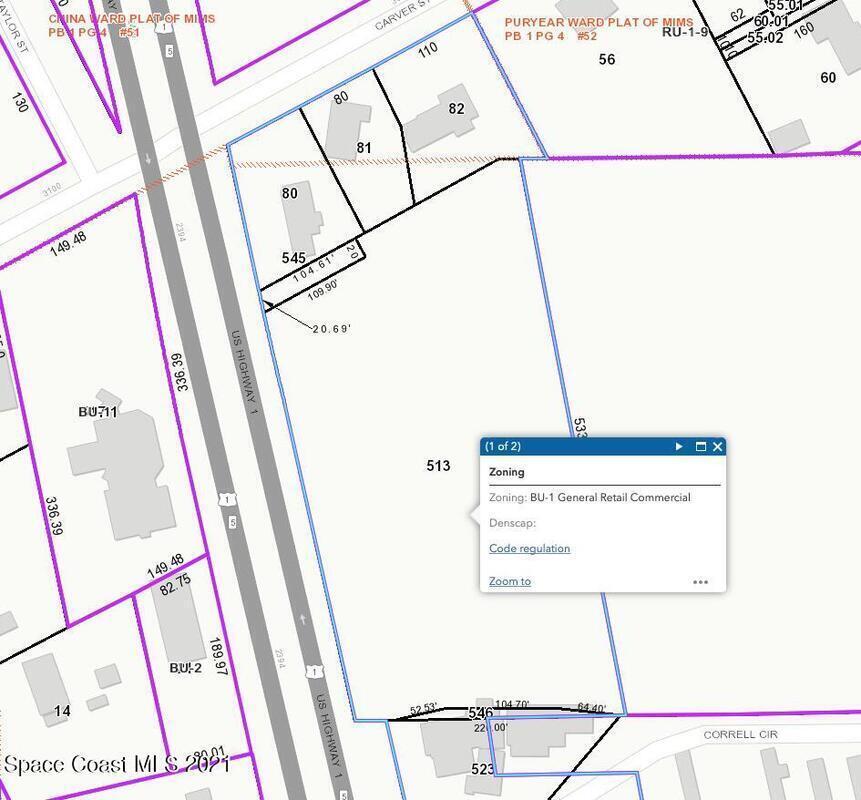Select parcel 14 on the map
This screenshot has height=800, width=861.
point(62,712)
